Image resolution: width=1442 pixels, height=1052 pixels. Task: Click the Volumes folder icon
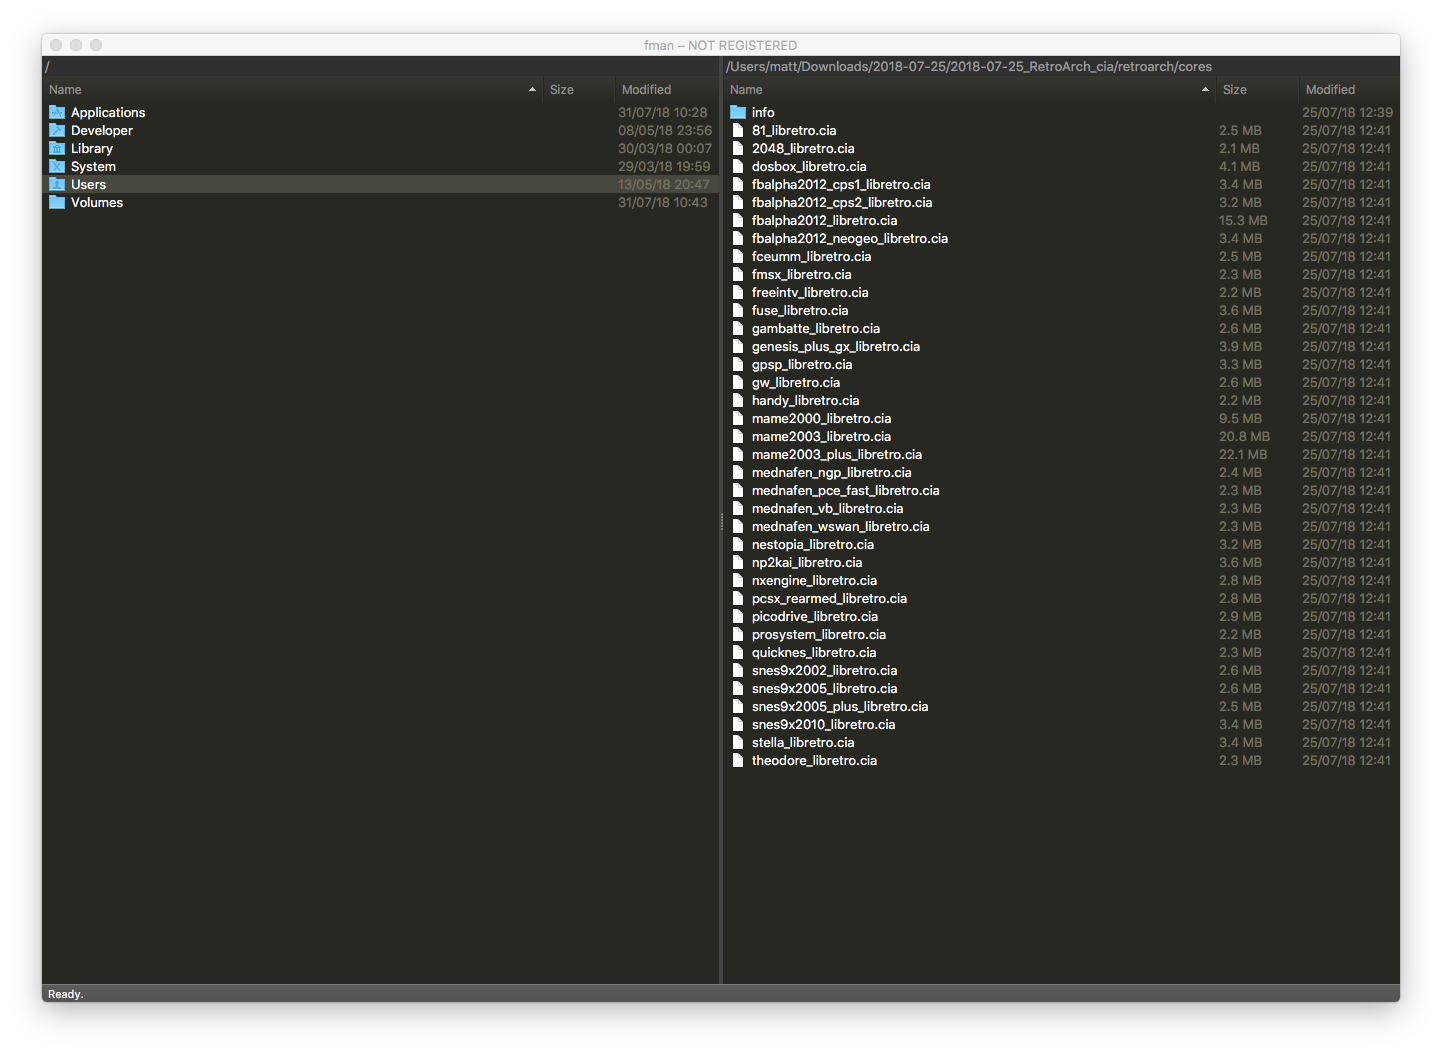click(56, 202)
